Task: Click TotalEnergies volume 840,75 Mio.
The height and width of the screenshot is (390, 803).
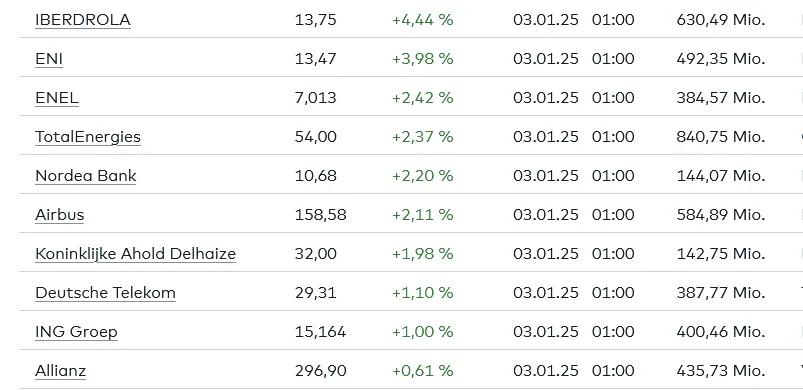Action: point(721,137)
